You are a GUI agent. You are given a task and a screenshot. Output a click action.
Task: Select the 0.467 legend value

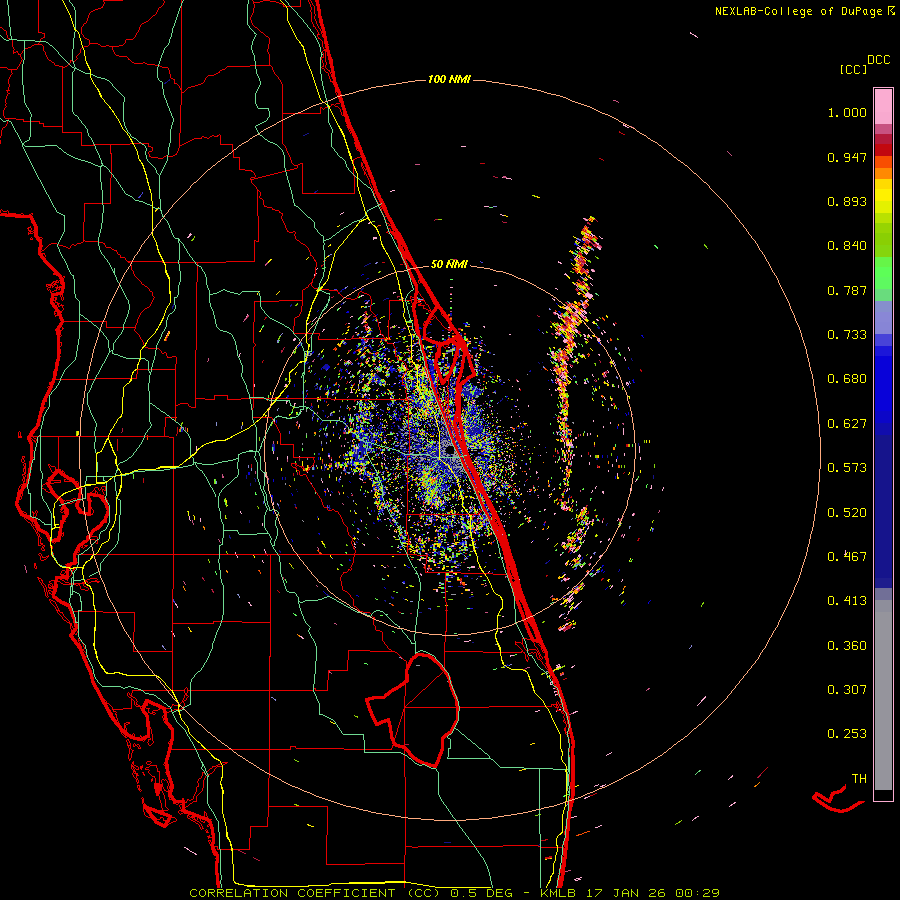pos(847,557)
